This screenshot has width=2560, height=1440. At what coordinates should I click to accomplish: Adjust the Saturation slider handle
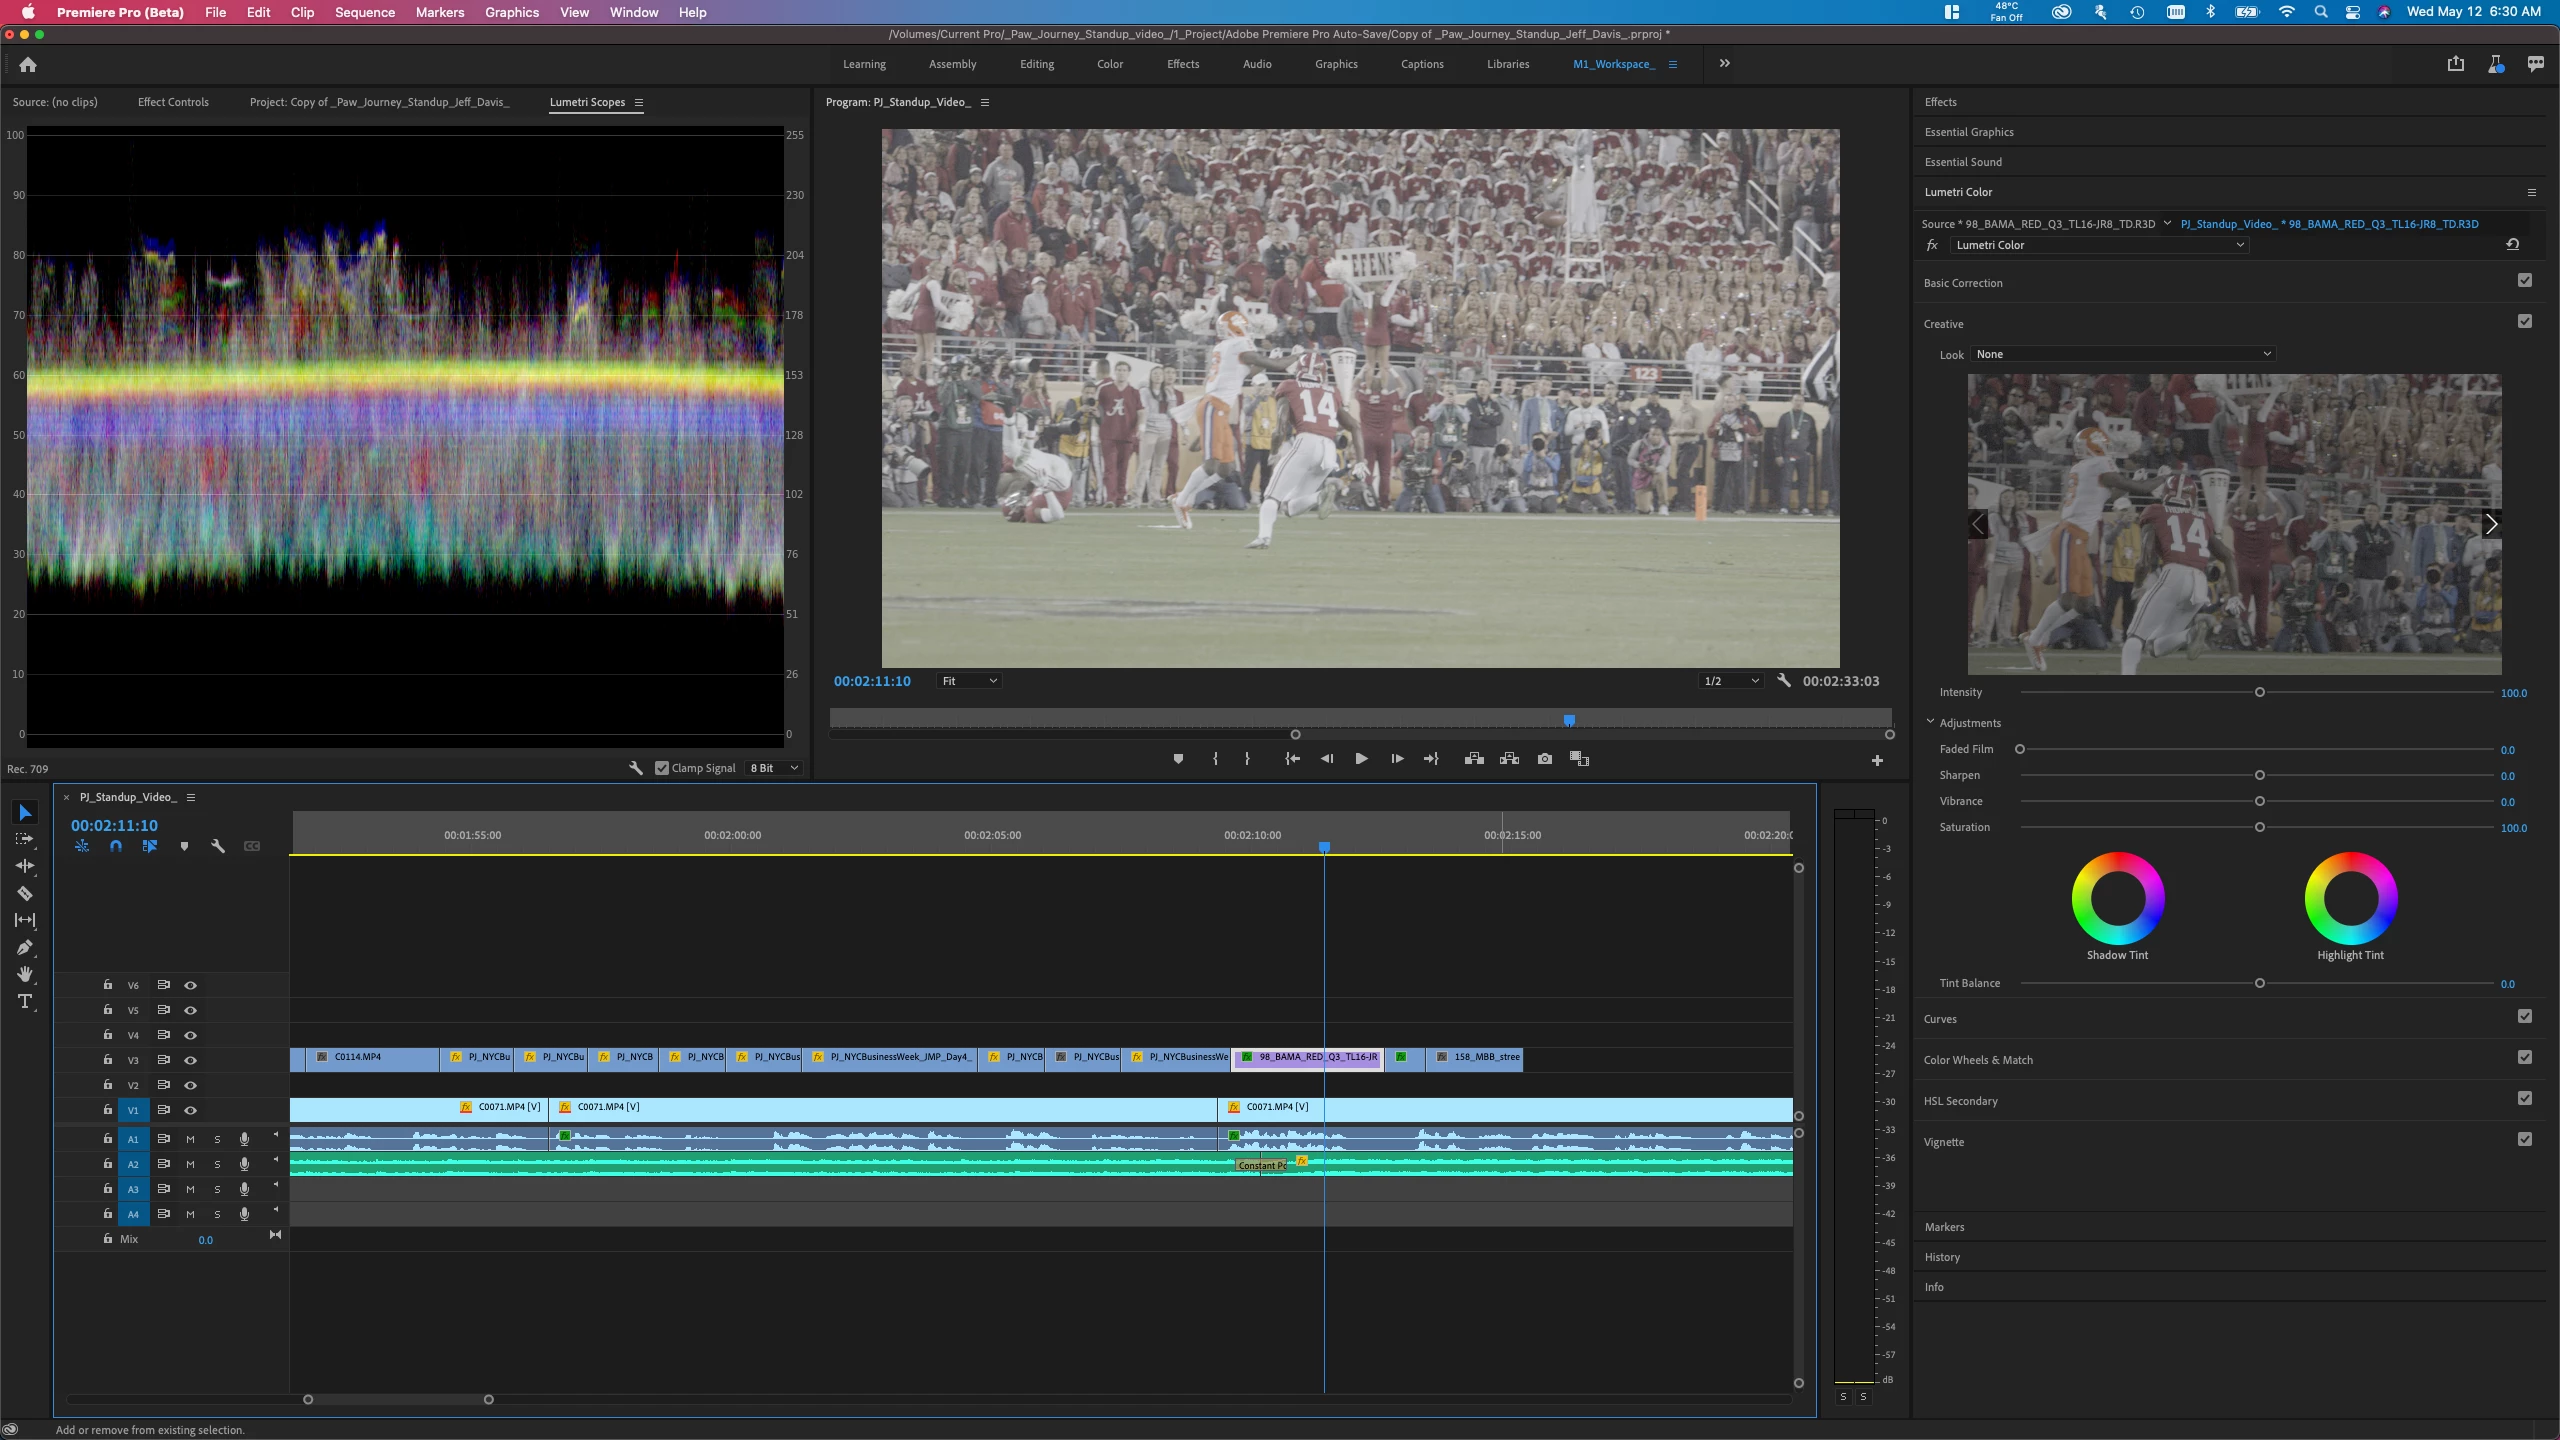[2259, 827]
